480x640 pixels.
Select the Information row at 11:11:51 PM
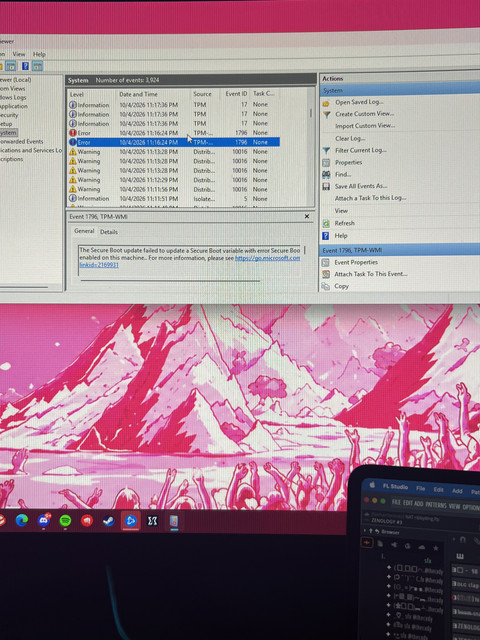coord(173,199)
